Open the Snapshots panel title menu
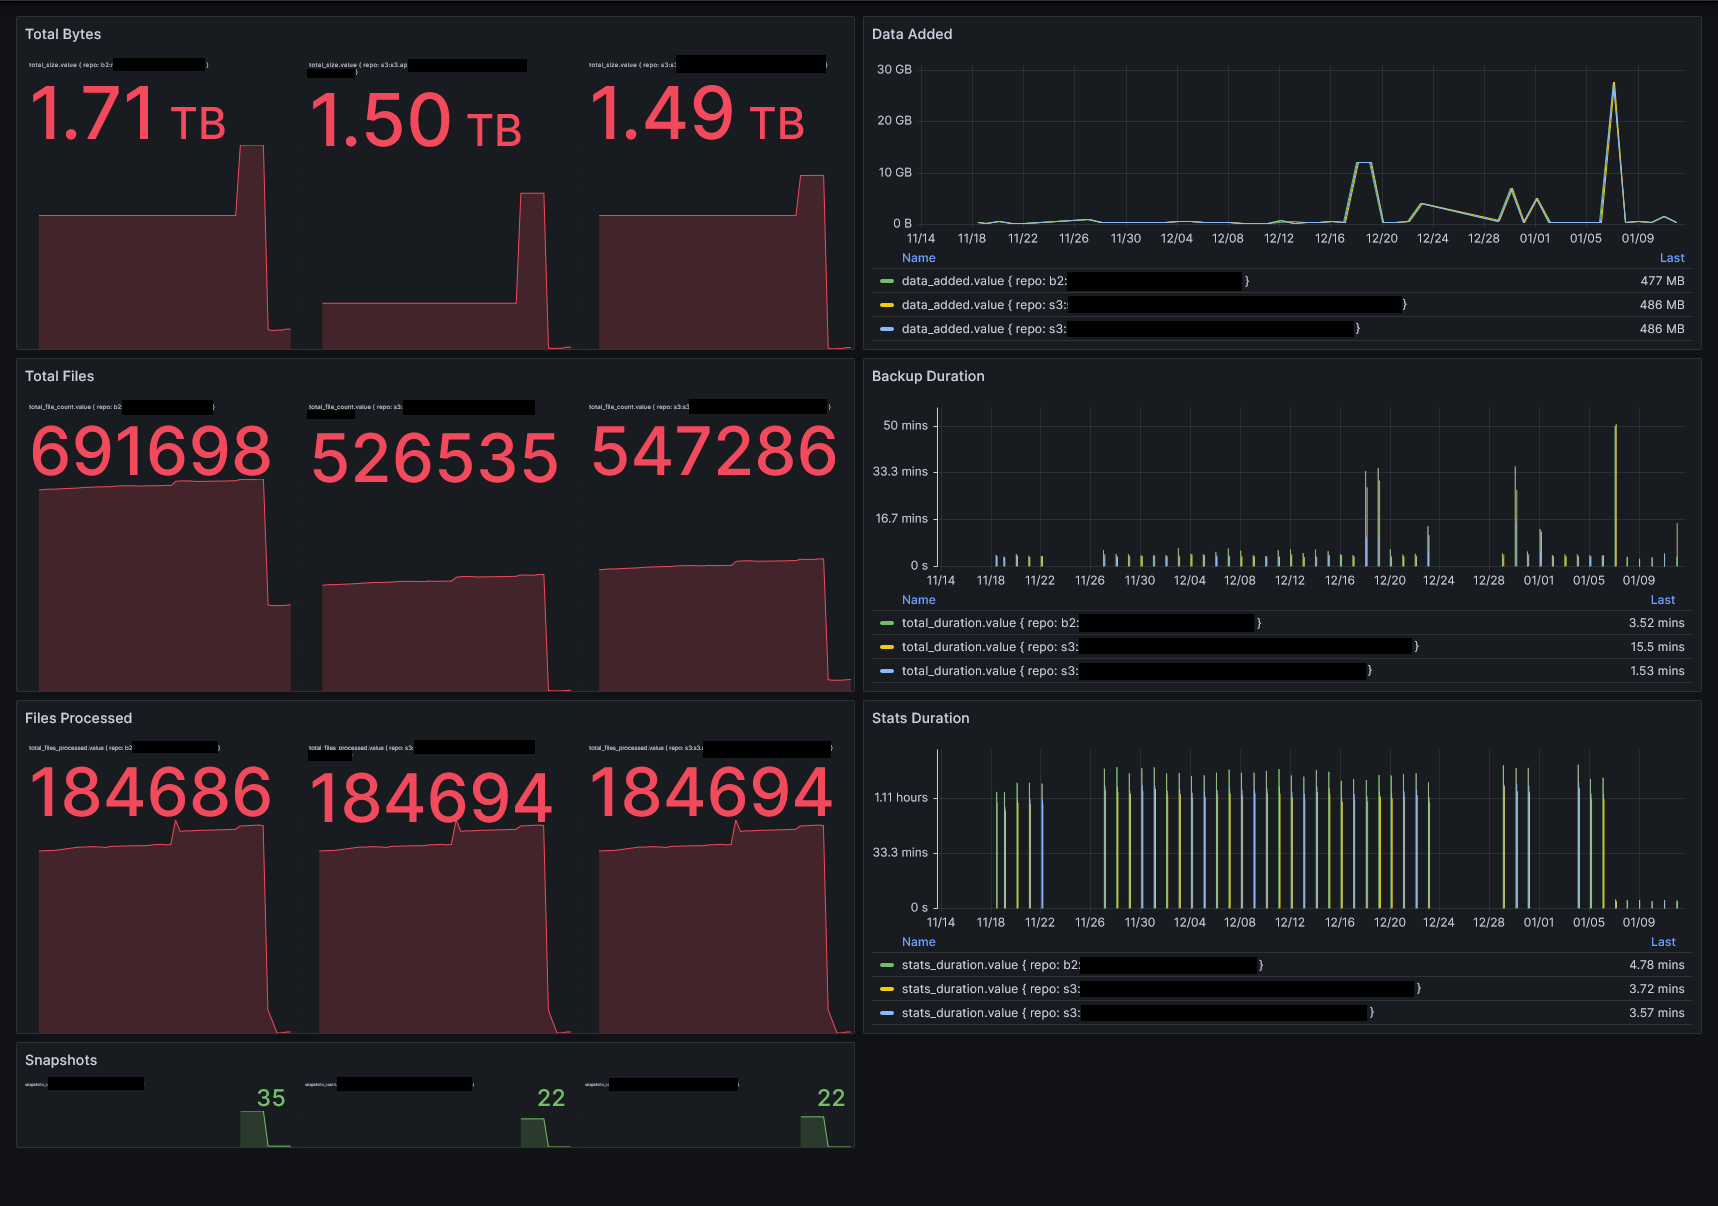Image resolution: width=1718 pixels, height=1206 pixels. click(61, 1060)
